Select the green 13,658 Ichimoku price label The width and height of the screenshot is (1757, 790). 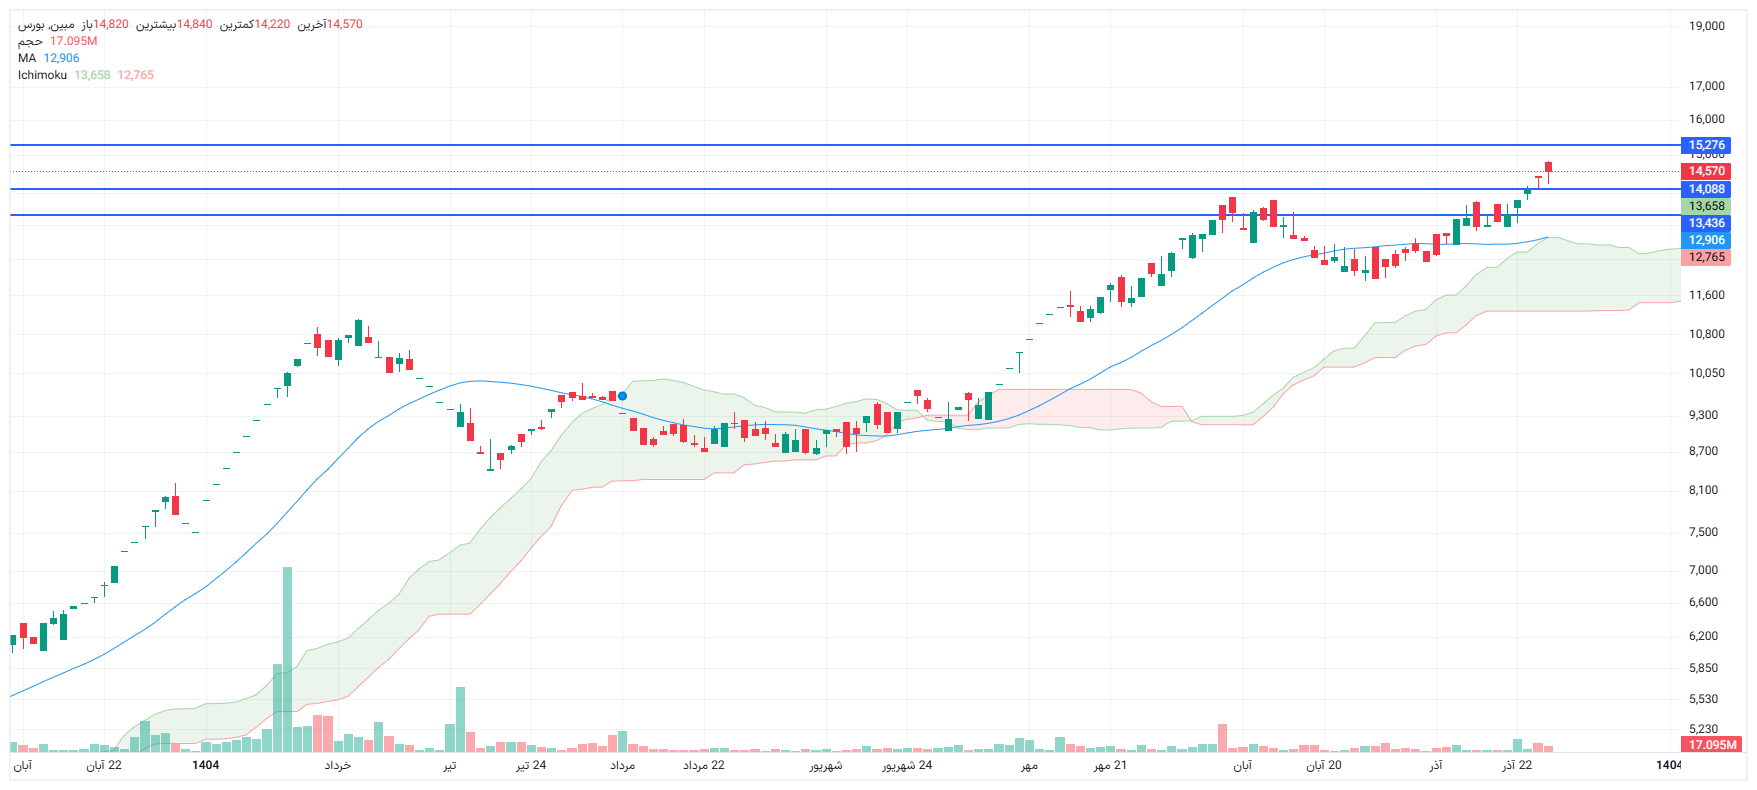[x=1706, y=206]
